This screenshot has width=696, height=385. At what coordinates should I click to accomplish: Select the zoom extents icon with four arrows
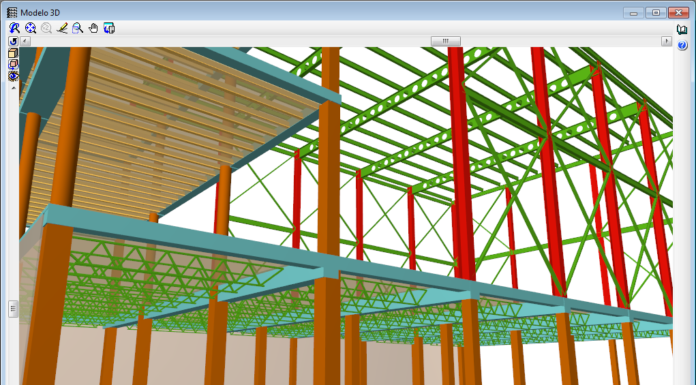30,28
